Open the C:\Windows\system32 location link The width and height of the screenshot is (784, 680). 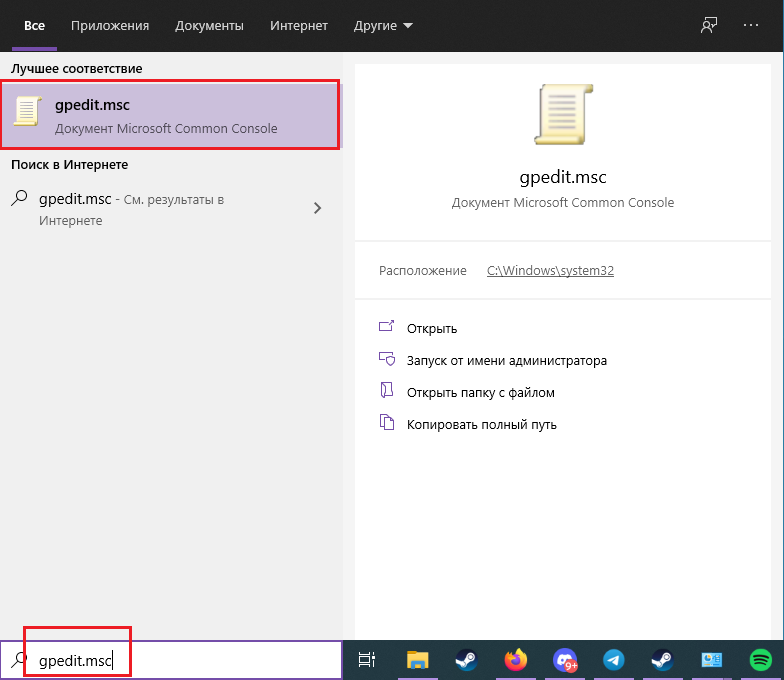point(550,270)
